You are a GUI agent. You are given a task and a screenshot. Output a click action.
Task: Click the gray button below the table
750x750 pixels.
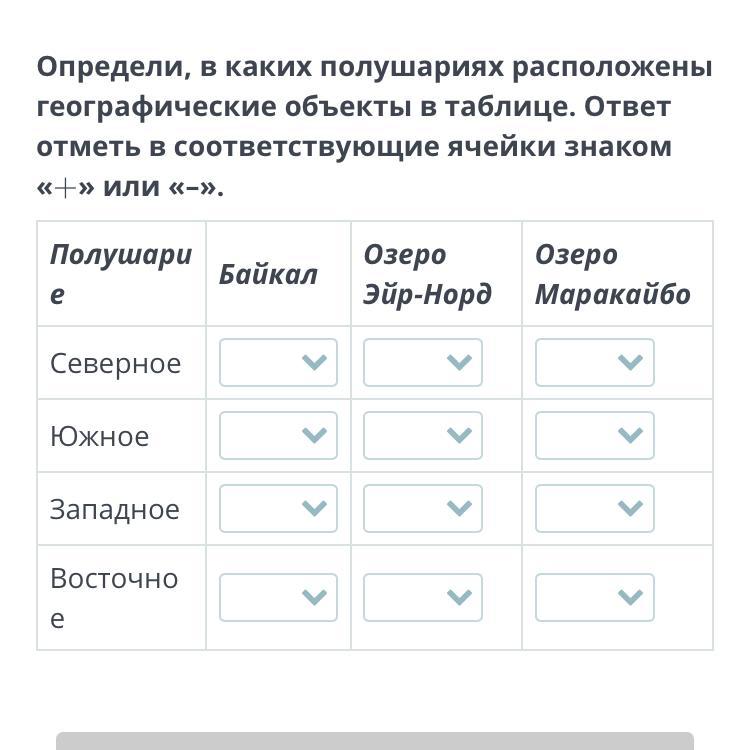[375, 740]
